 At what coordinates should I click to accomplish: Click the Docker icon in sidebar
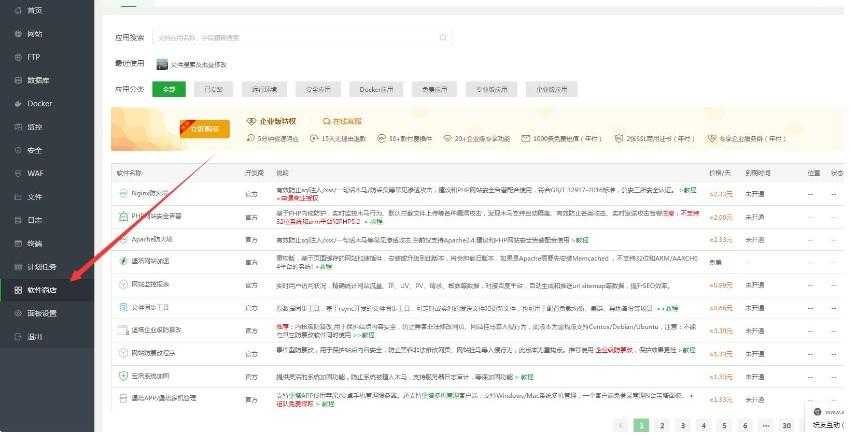tap(18, 103)
